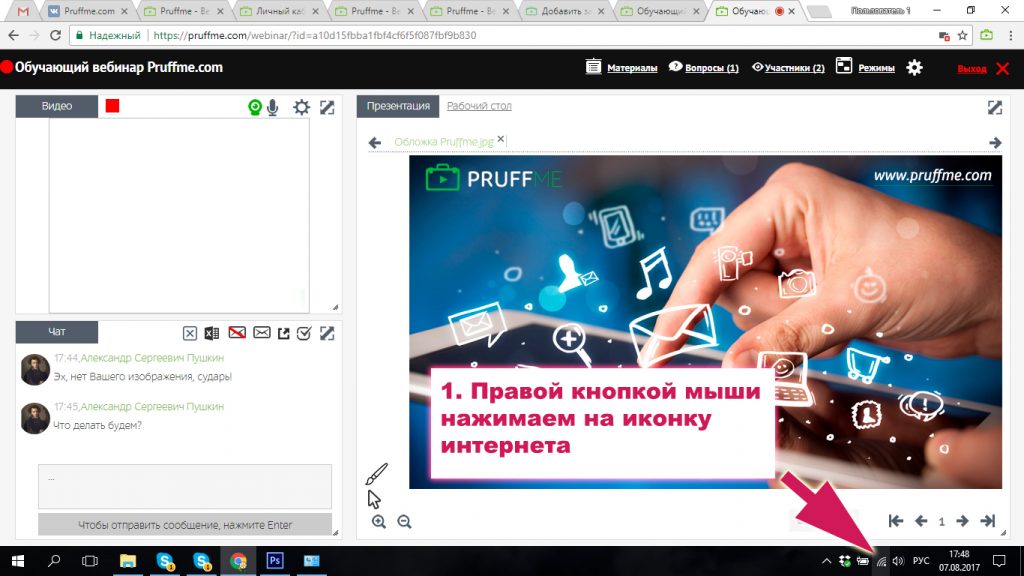Switch to the Рабочий стол tab
The height and width of the screenshot is (576, 1024).
478,106
